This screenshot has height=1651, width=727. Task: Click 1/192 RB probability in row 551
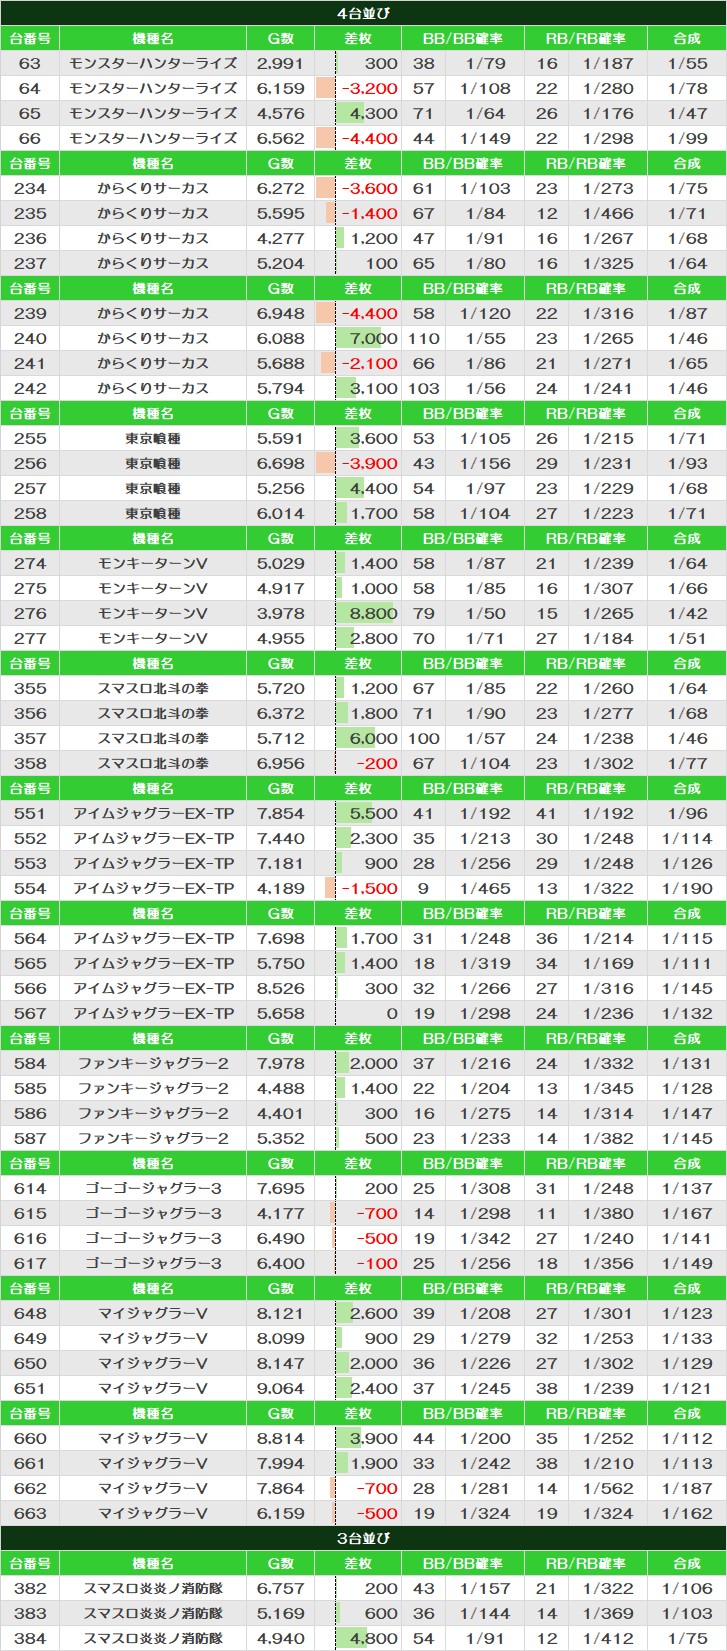pos(608,813)
